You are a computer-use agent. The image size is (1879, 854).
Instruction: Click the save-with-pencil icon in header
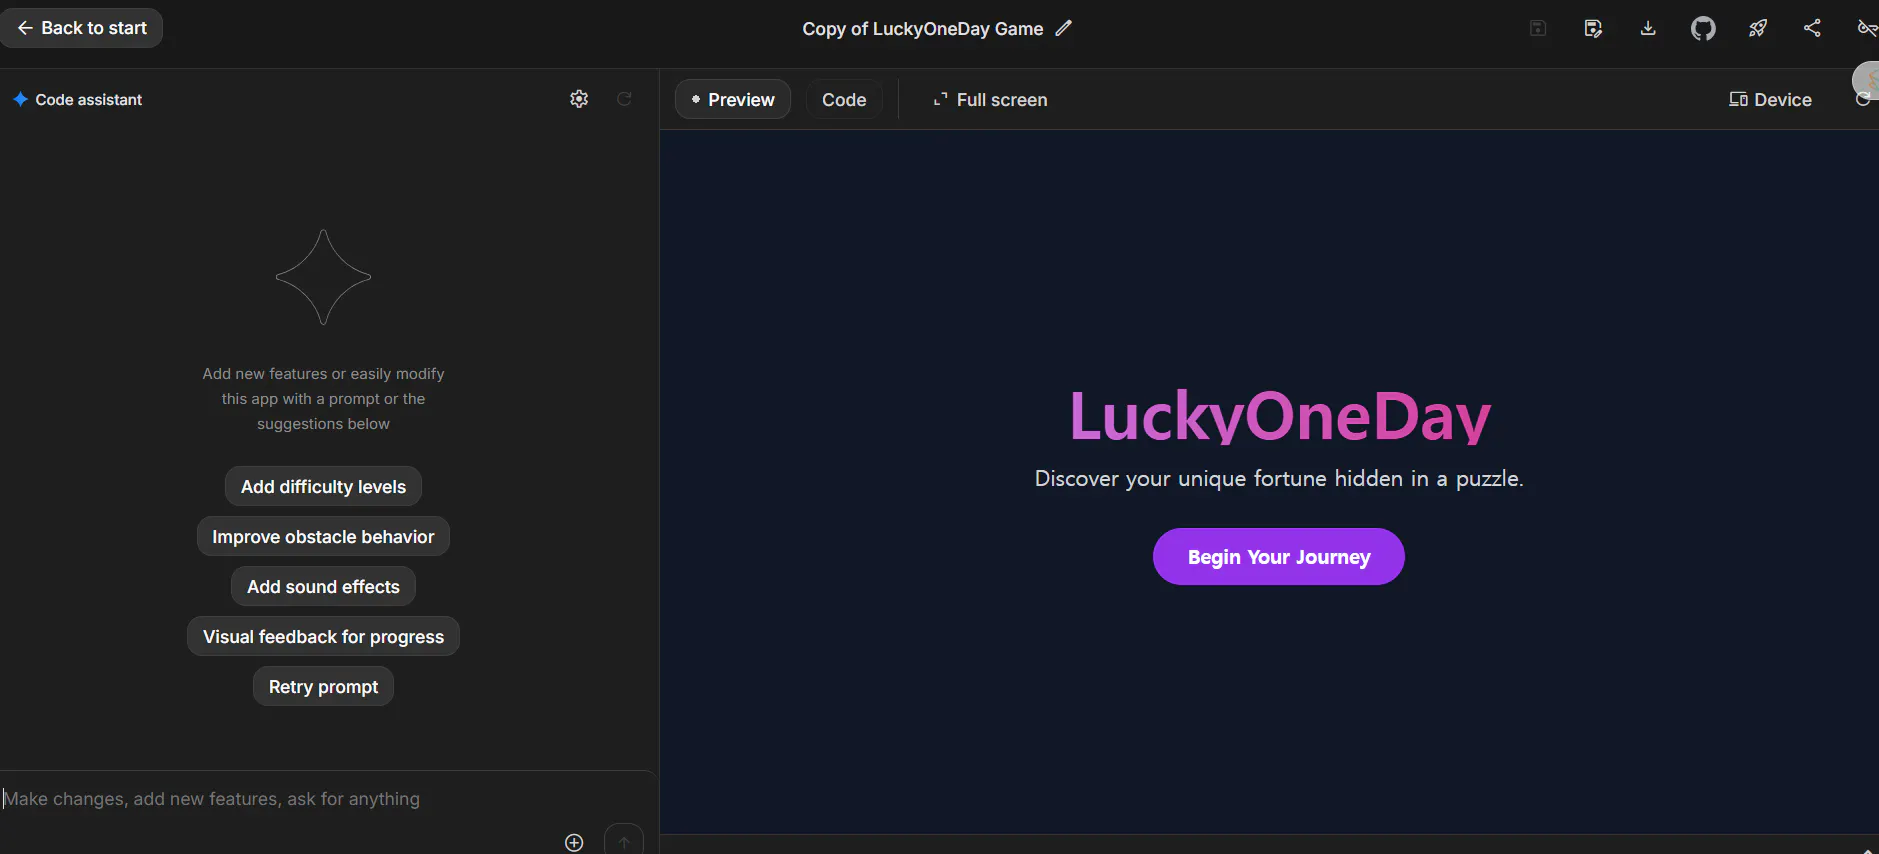[x=1593, y=28]
